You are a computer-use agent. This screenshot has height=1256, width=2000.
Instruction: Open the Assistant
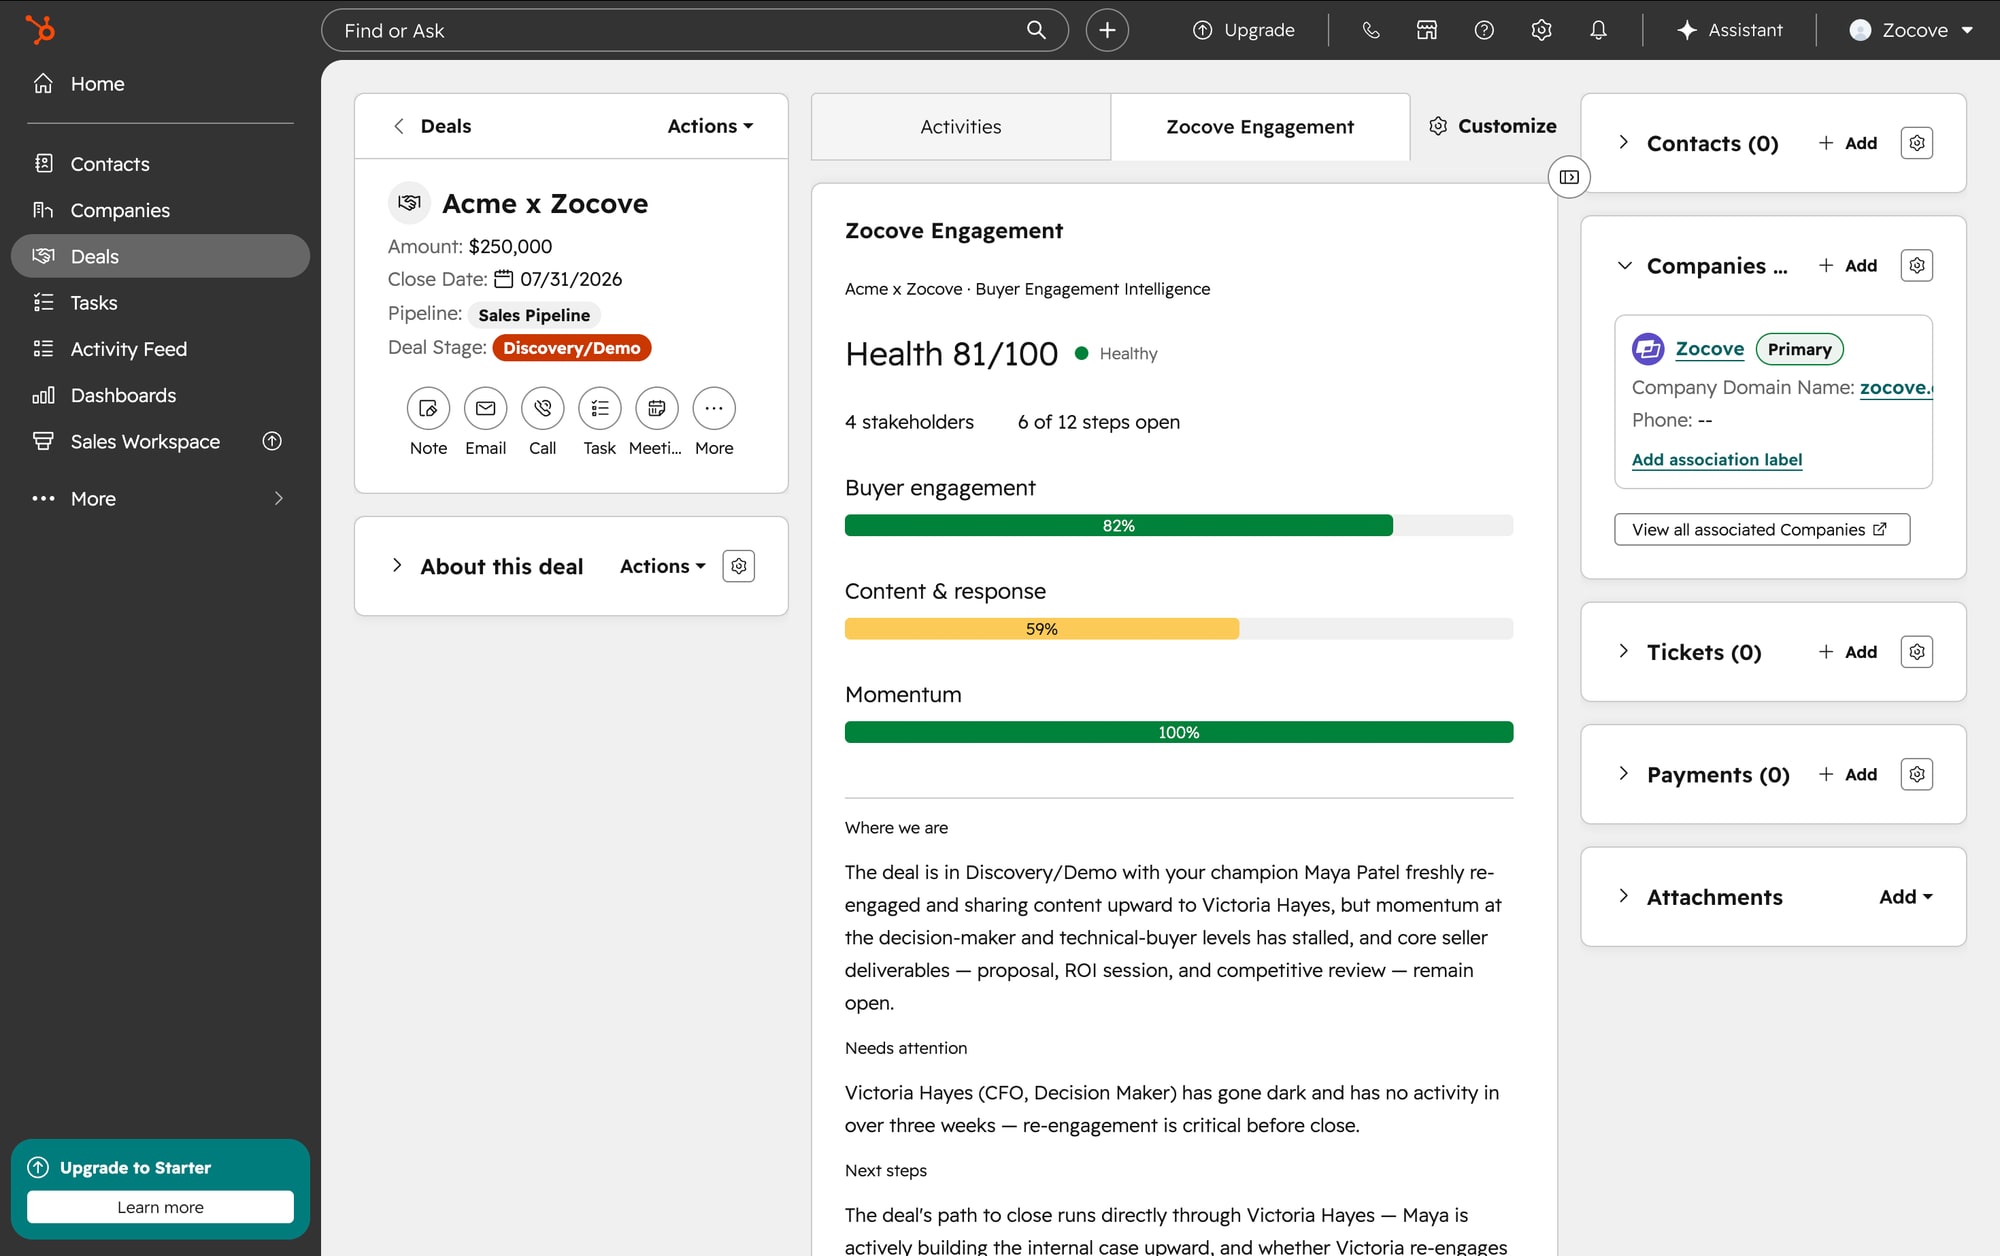(x=1730, y=30)
